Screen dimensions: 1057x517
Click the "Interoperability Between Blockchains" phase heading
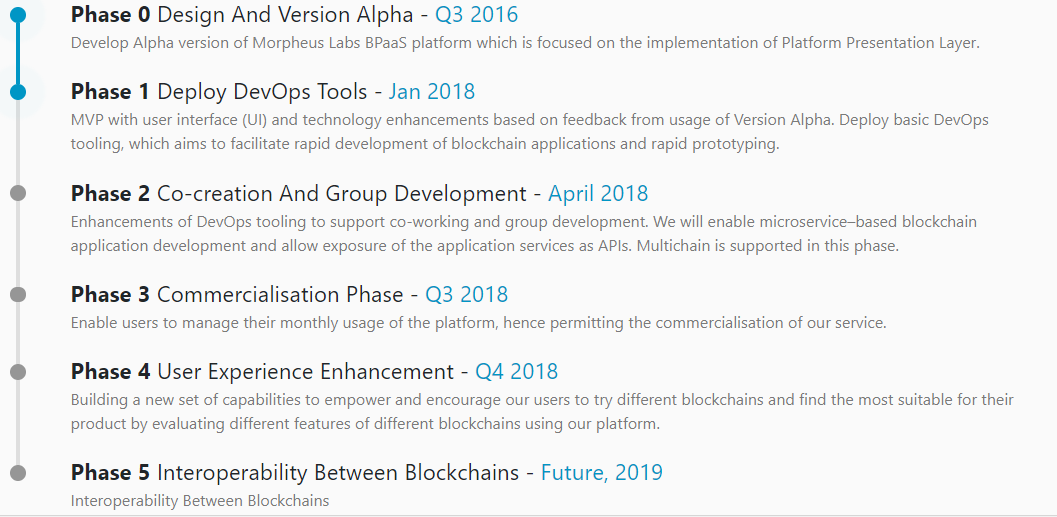point(338,473)
